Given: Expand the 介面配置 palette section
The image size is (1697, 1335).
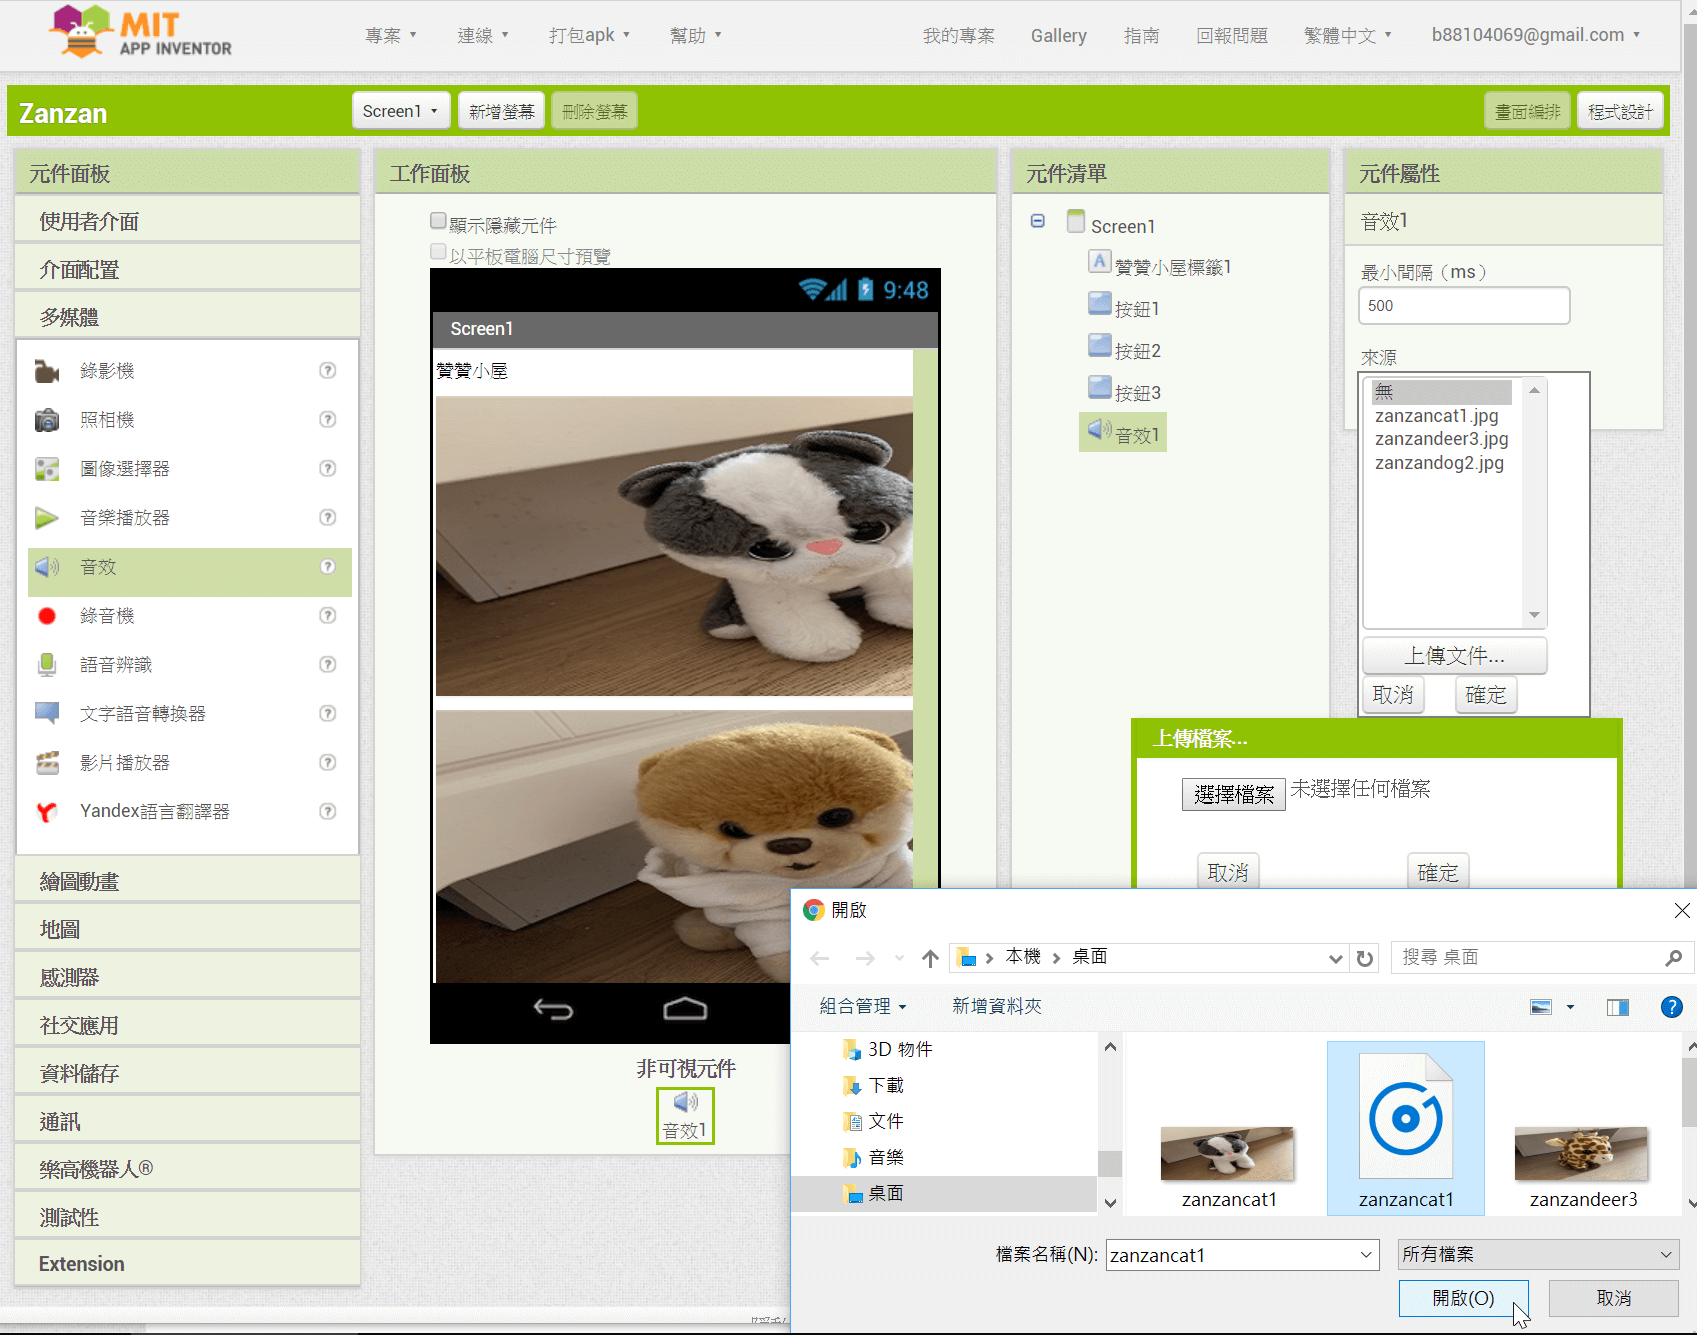Looking at the screenshot, I should [188, 269].
